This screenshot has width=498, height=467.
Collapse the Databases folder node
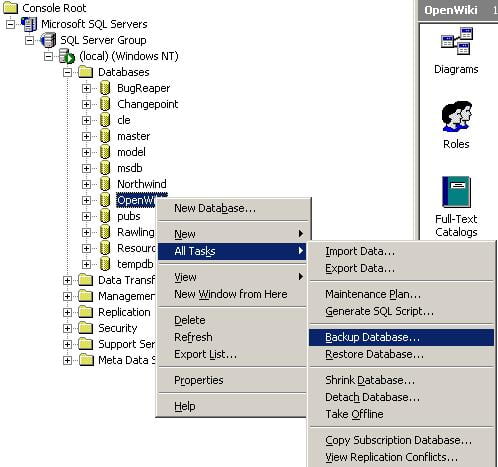tap(67, 72)
